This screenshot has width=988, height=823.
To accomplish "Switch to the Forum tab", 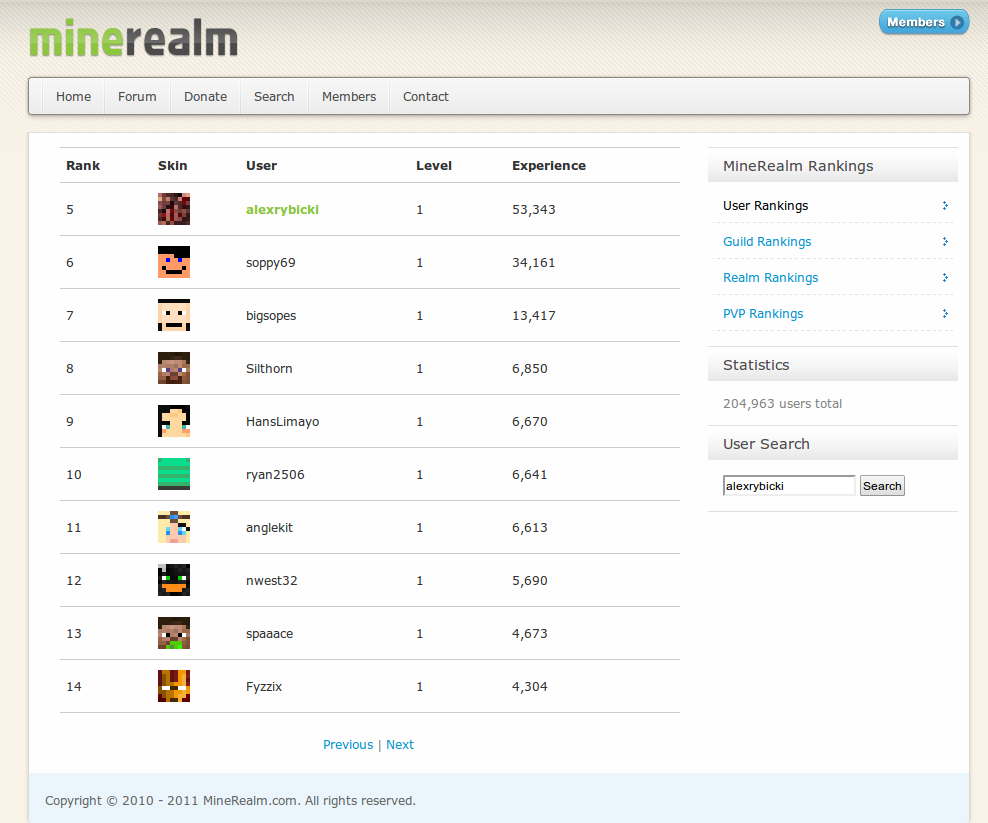I will [x=137, y=96].
